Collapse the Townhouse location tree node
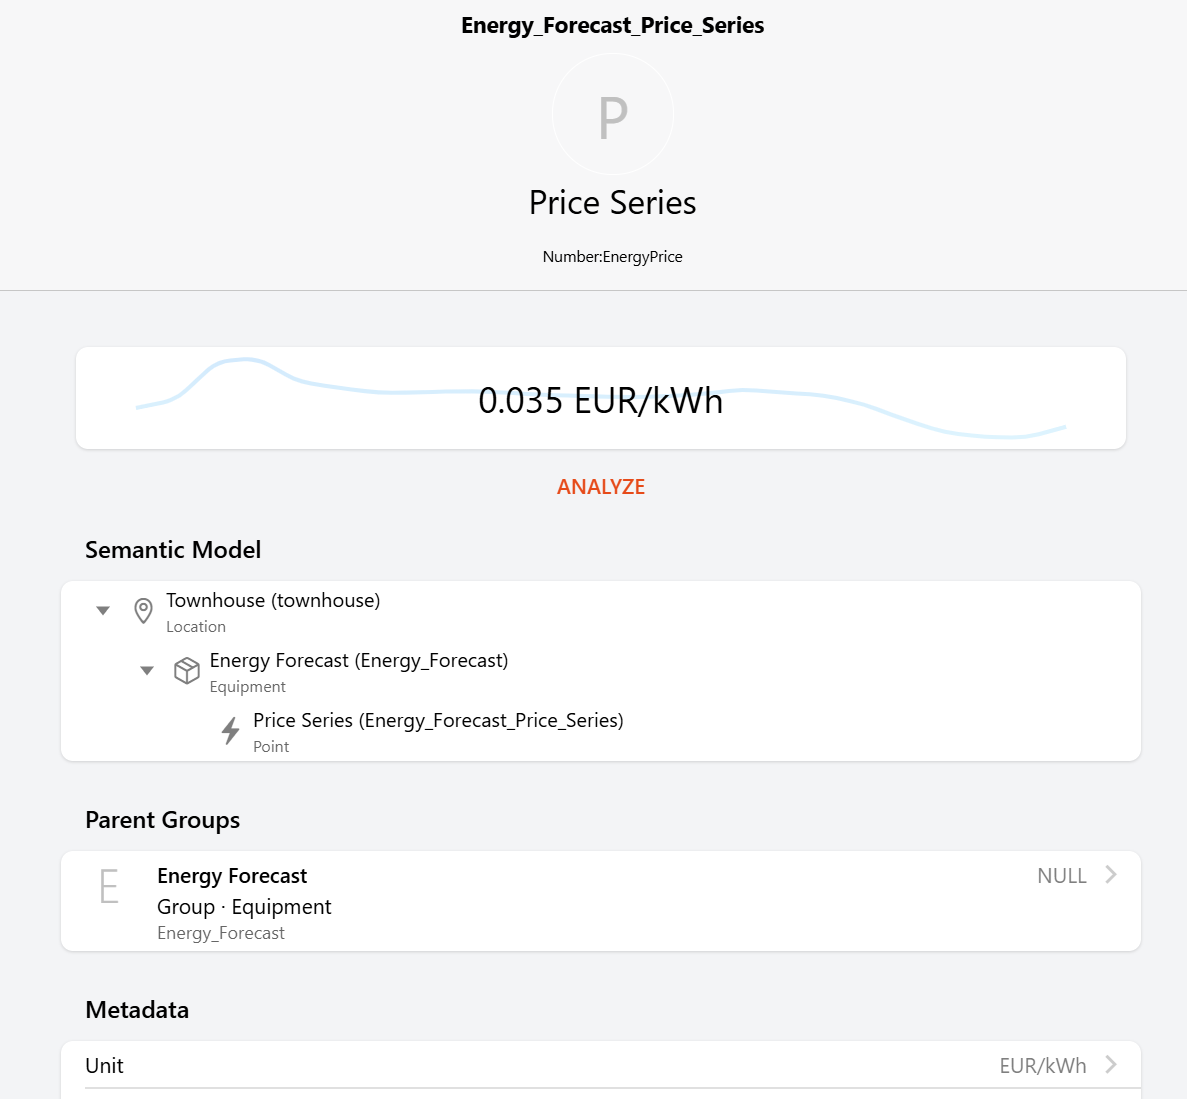This screenshot has width=1187, height=1099. point(103,610)
